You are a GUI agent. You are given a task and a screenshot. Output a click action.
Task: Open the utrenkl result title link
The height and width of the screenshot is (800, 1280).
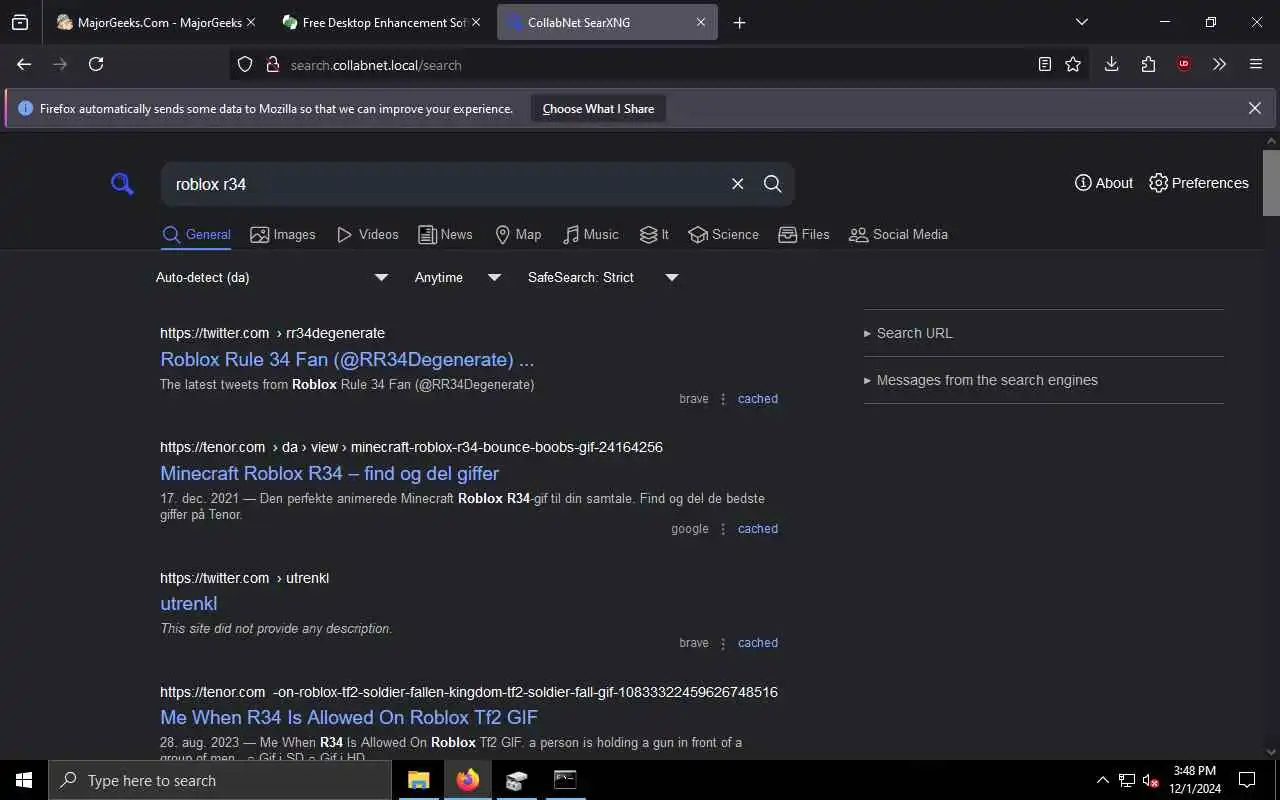[x=189, y=604]
